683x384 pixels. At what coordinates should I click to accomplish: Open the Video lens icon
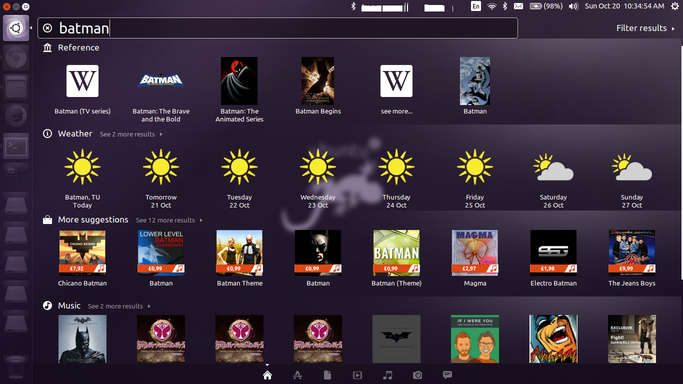coord(357,375)
